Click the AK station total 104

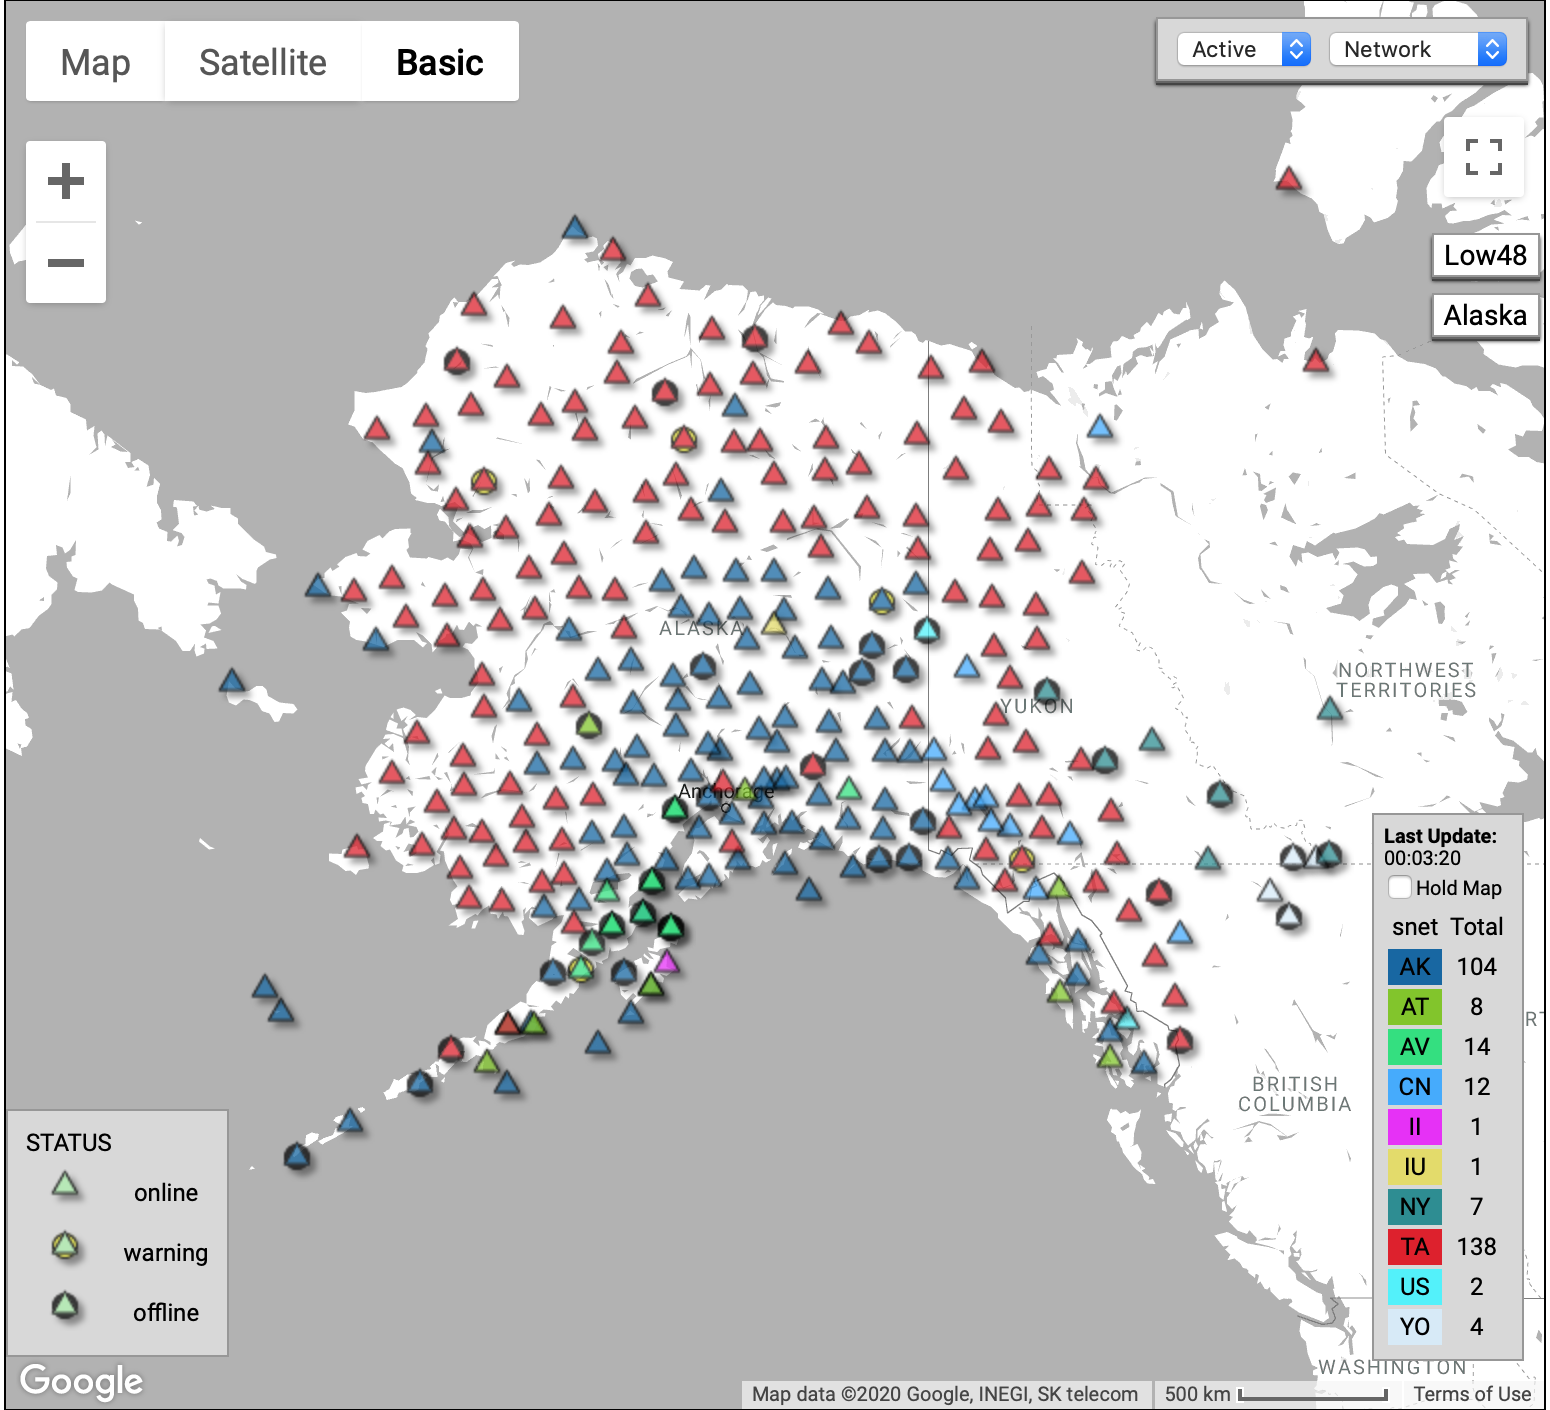pos(1476,966)
